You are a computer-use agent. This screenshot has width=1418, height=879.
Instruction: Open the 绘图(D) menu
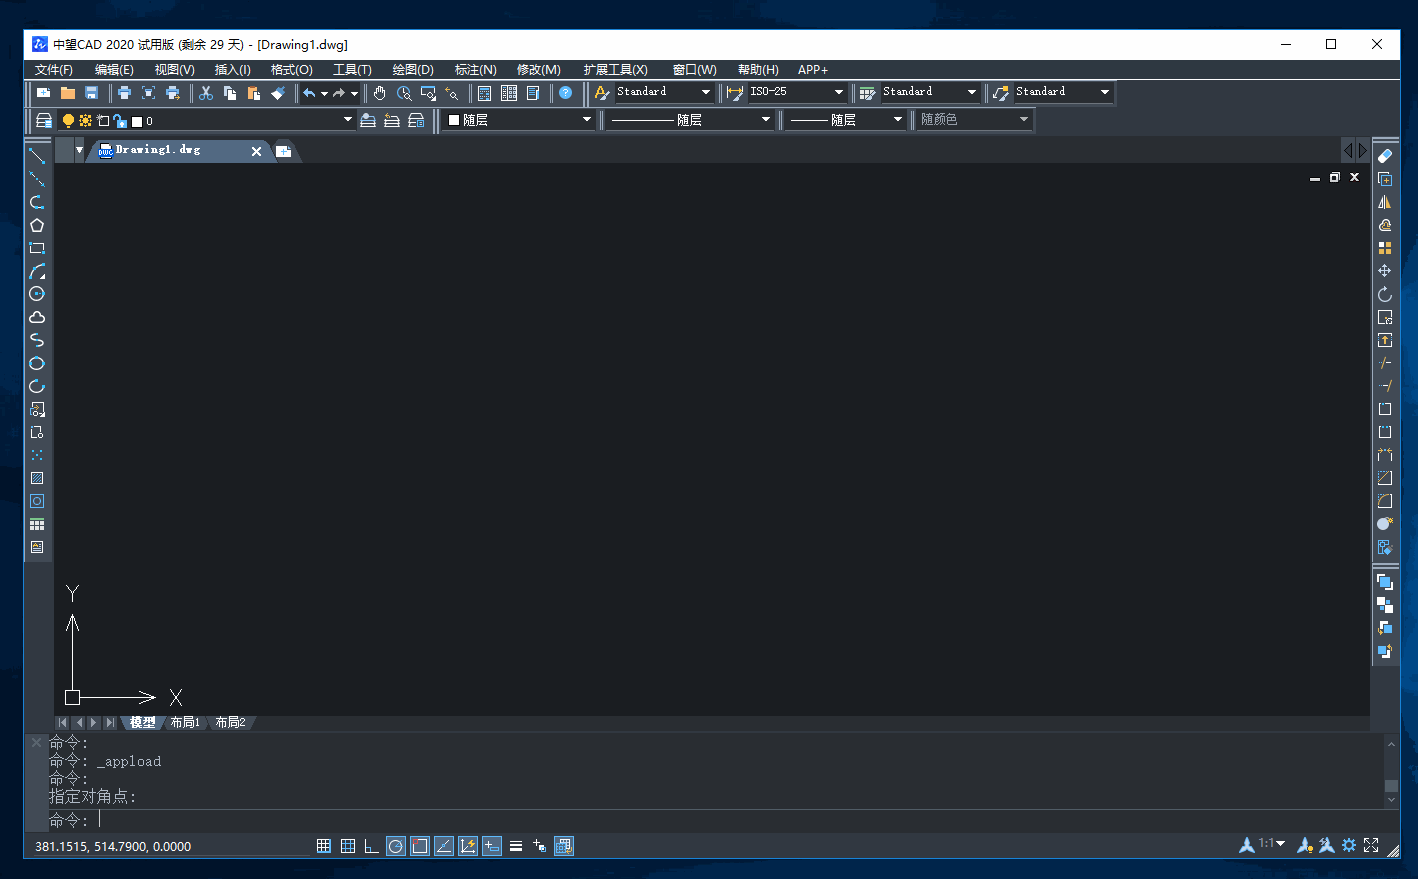412,70
